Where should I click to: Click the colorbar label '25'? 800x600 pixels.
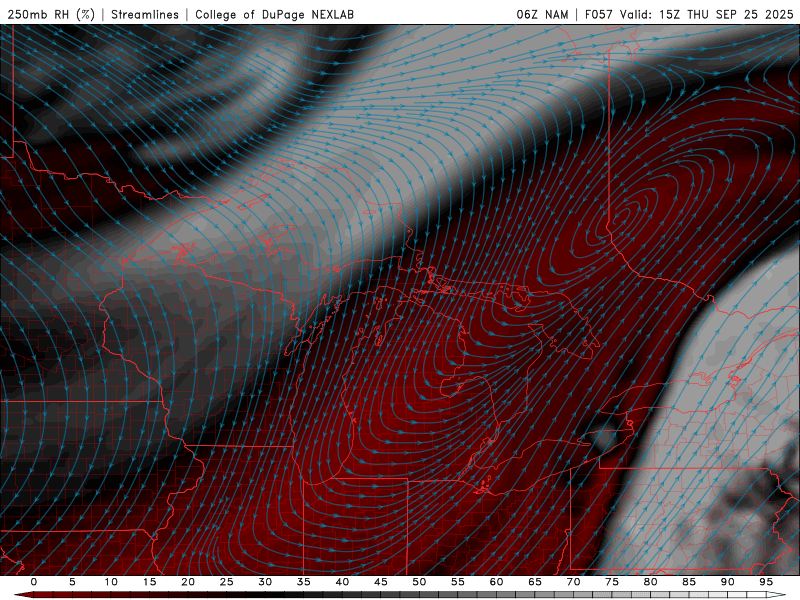[x=227, y=582]
